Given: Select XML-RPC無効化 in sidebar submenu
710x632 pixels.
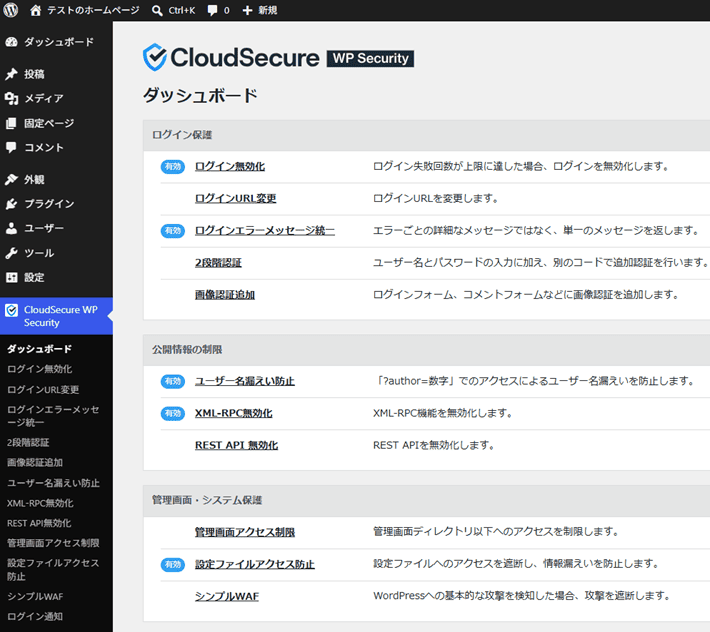Looking at the screenshot, I should point(40,503).
